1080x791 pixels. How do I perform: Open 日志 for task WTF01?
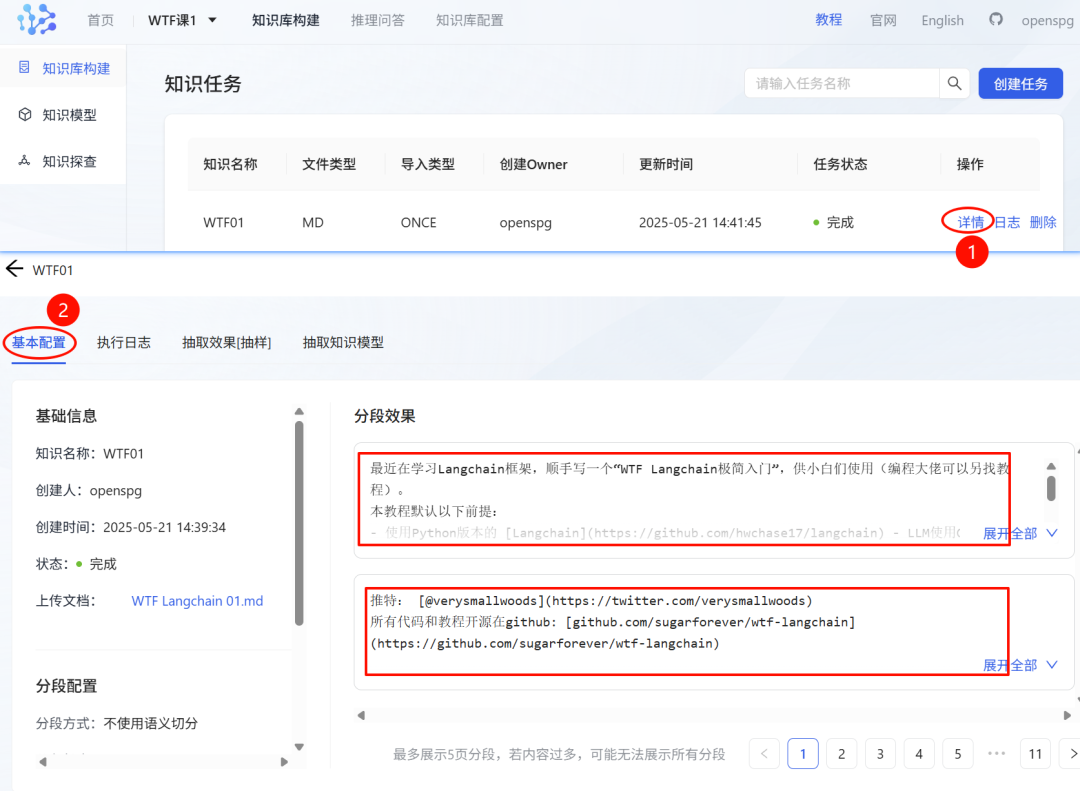pyautogui.click(x=1007, y=222)
